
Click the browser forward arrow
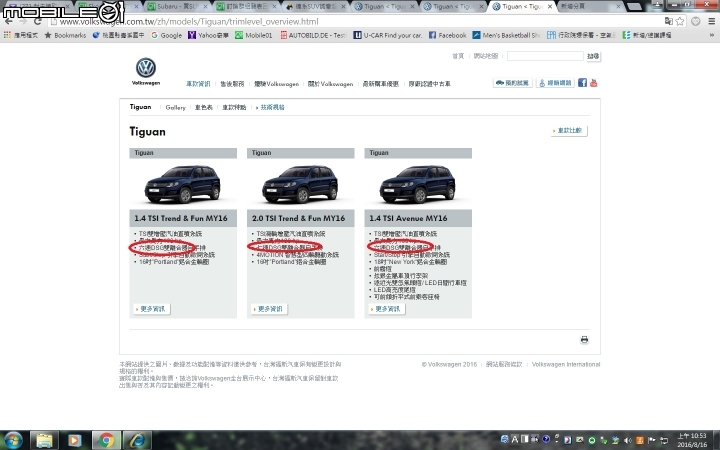tap(23, 21)
